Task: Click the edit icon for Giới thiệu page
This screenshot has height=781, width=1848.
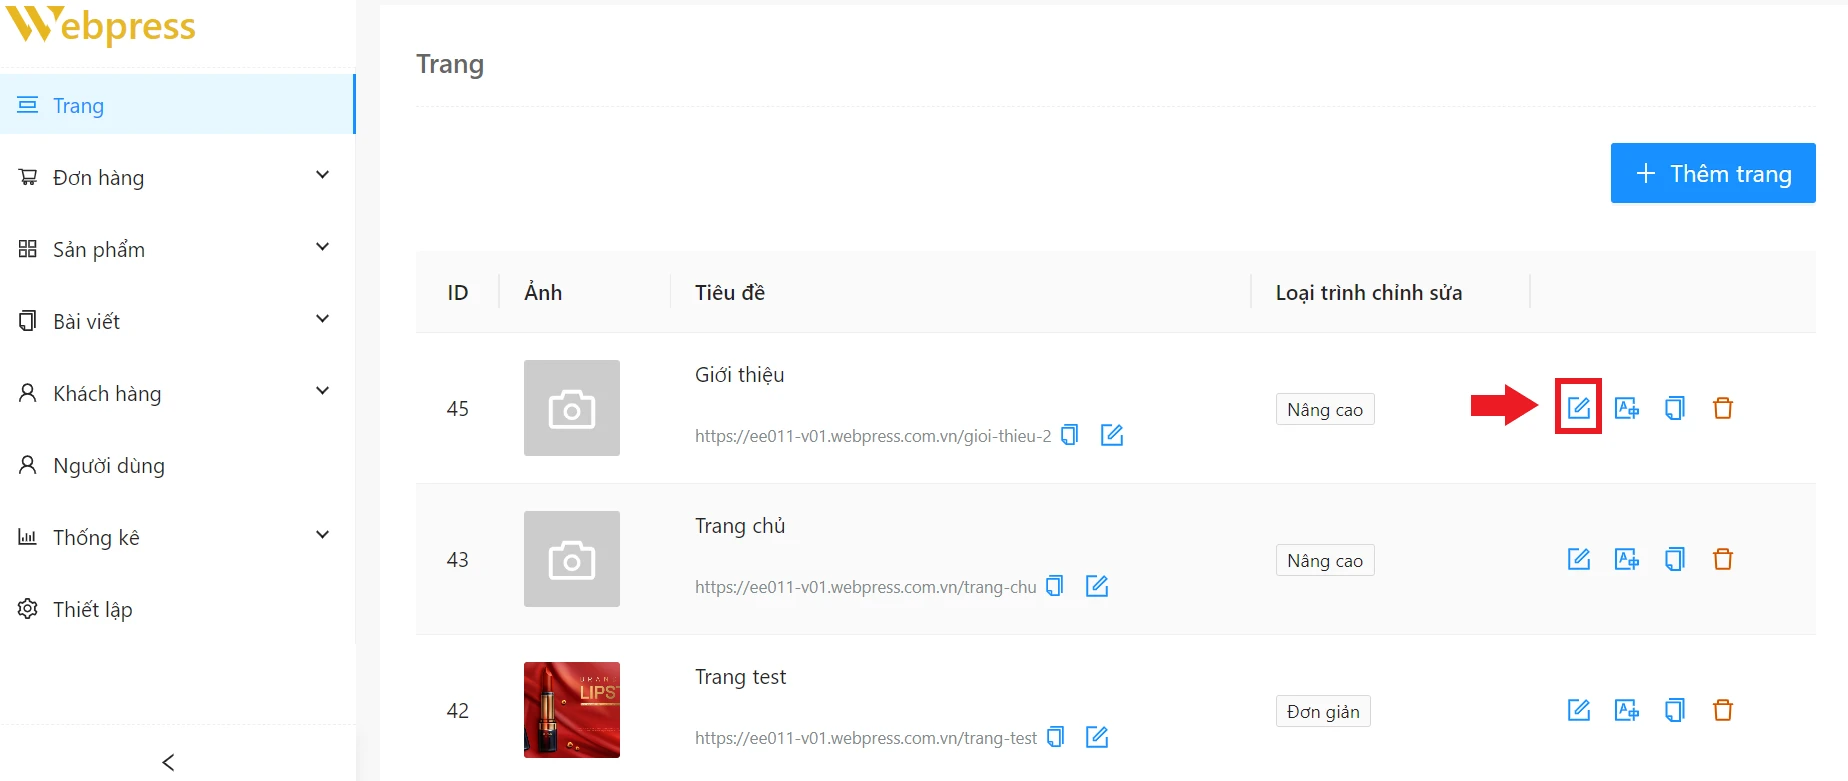Action: coord(1578,407)
